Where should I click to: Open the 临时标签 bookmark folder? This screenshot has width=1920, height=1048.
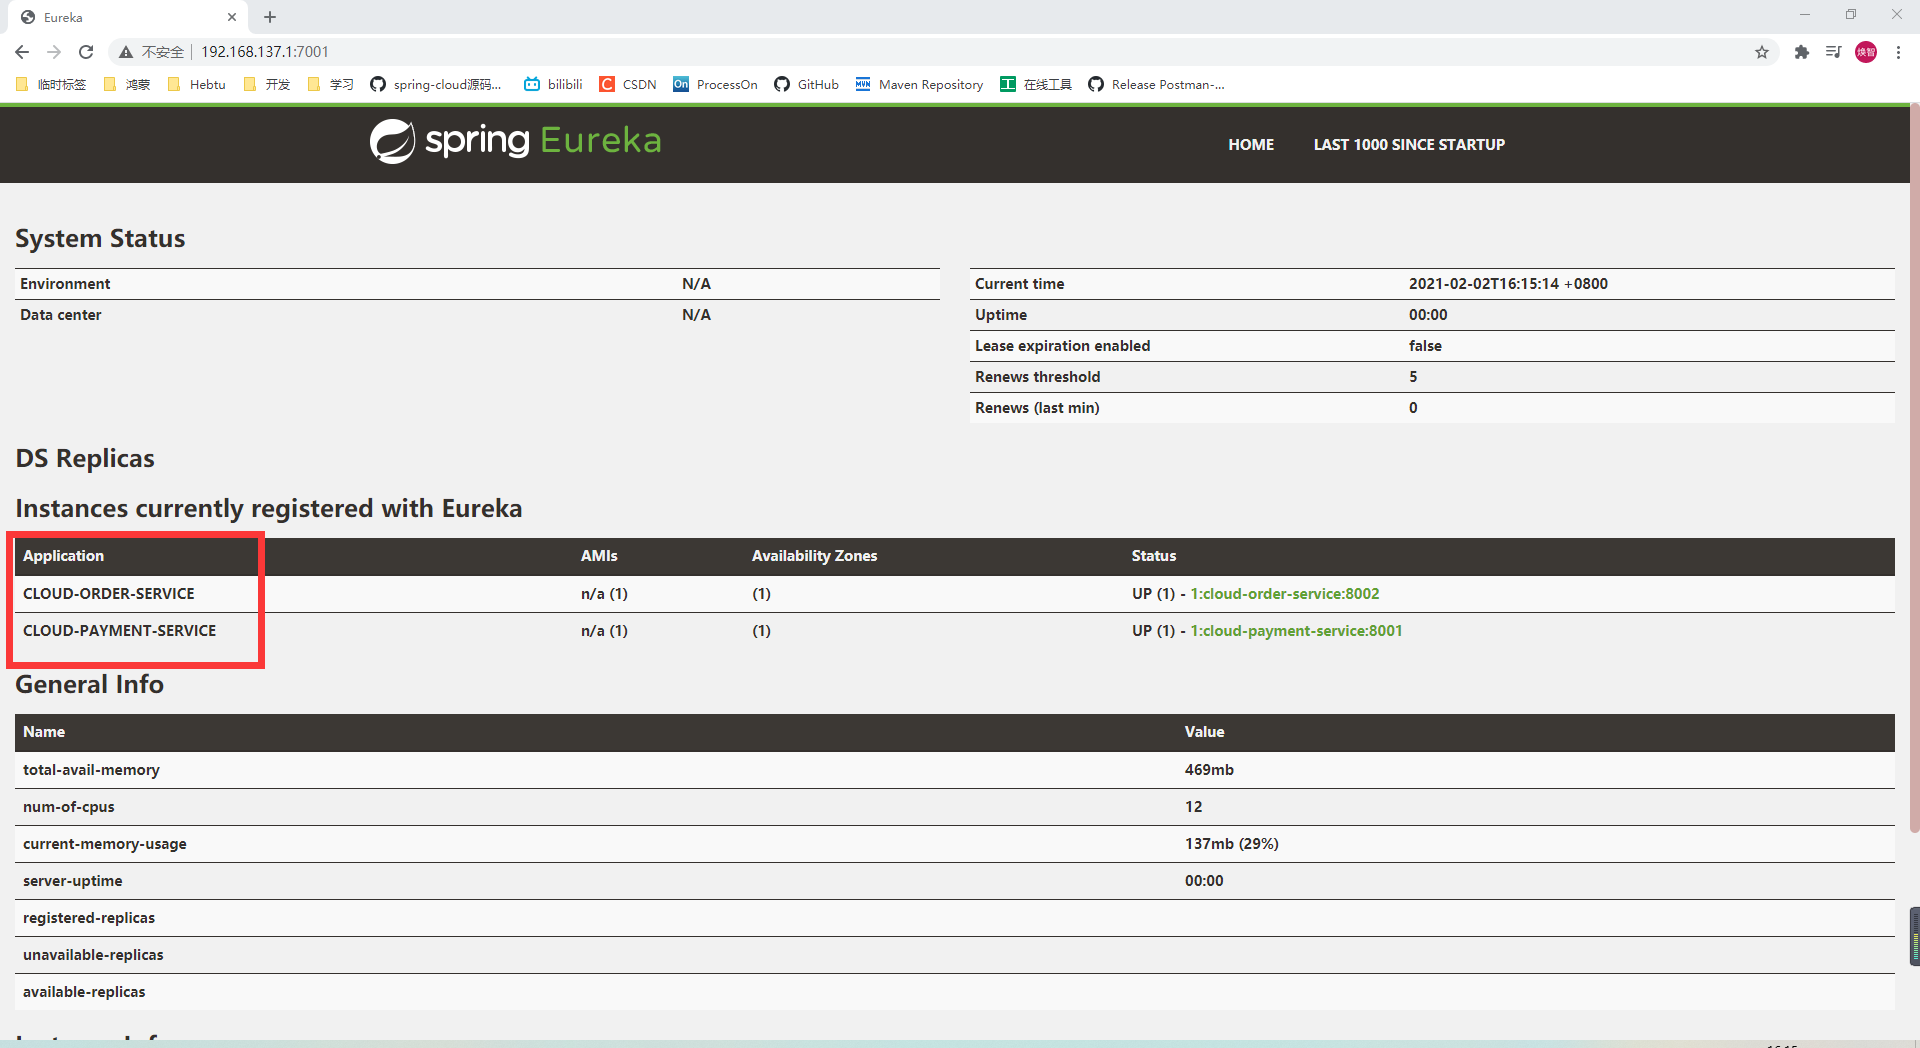tap(51, 85)
